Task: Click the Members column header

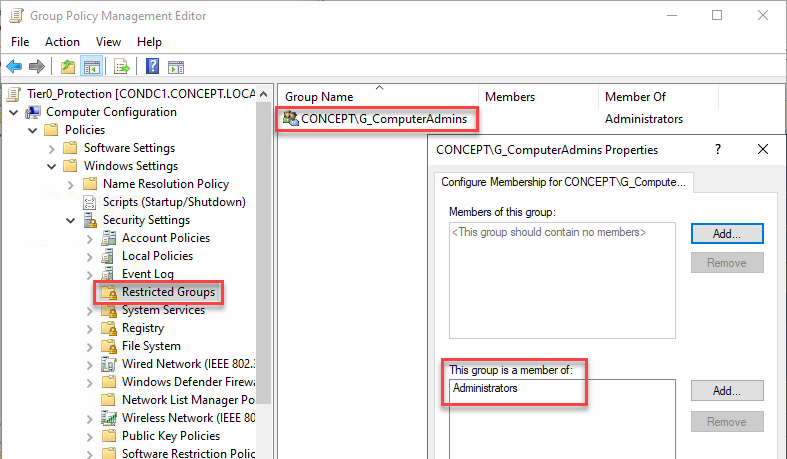Action: click(538, 96)
